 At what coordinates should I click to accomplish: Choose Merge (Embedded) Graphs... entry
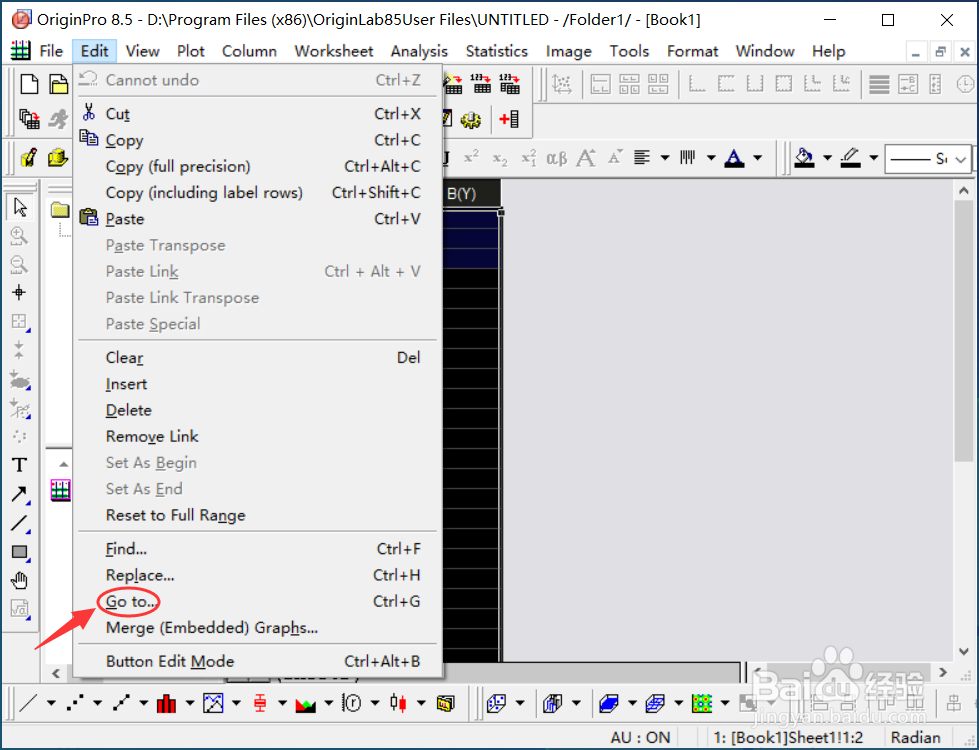tap(258, 628)
